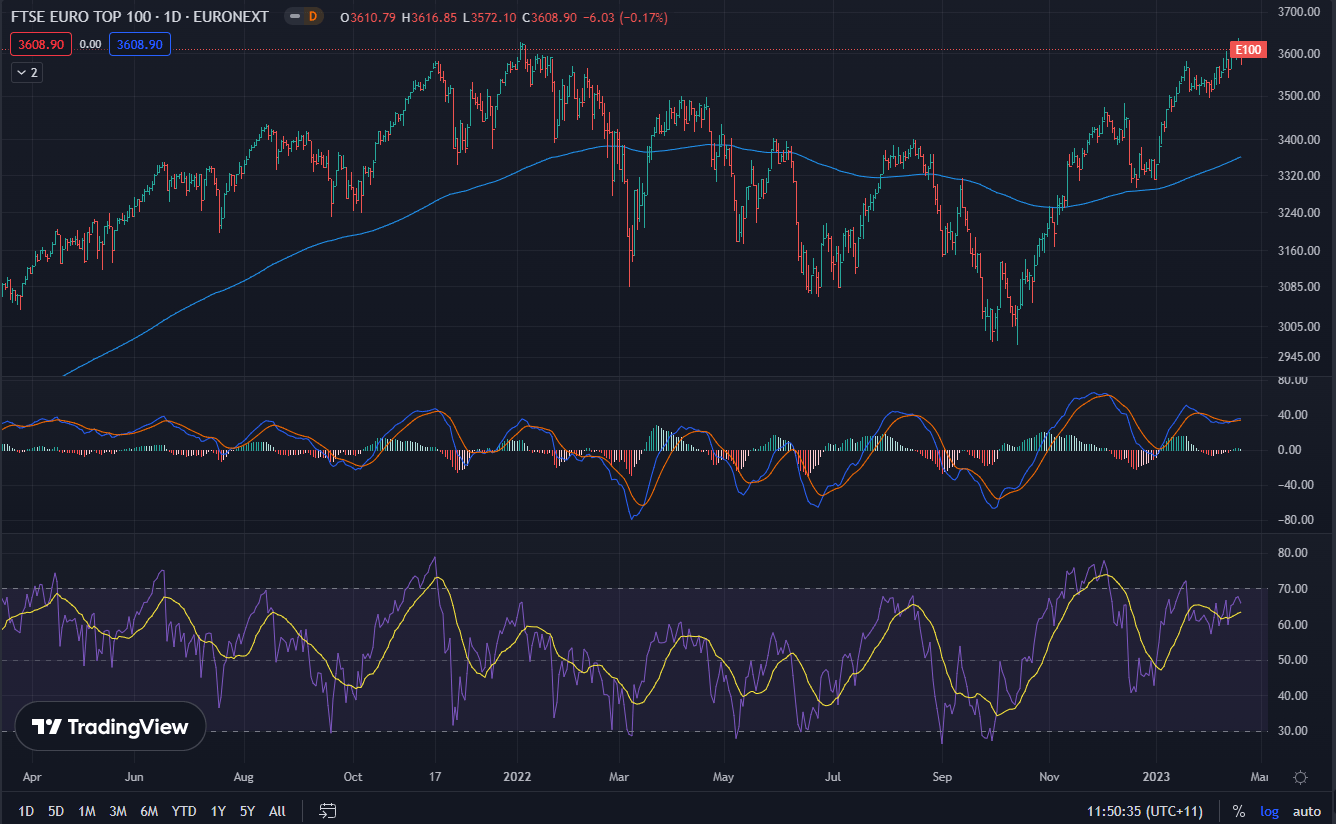Click the −80.00 MACD axis label
The width and height of the screenshot is (1336, 824).
point(1297,520)
